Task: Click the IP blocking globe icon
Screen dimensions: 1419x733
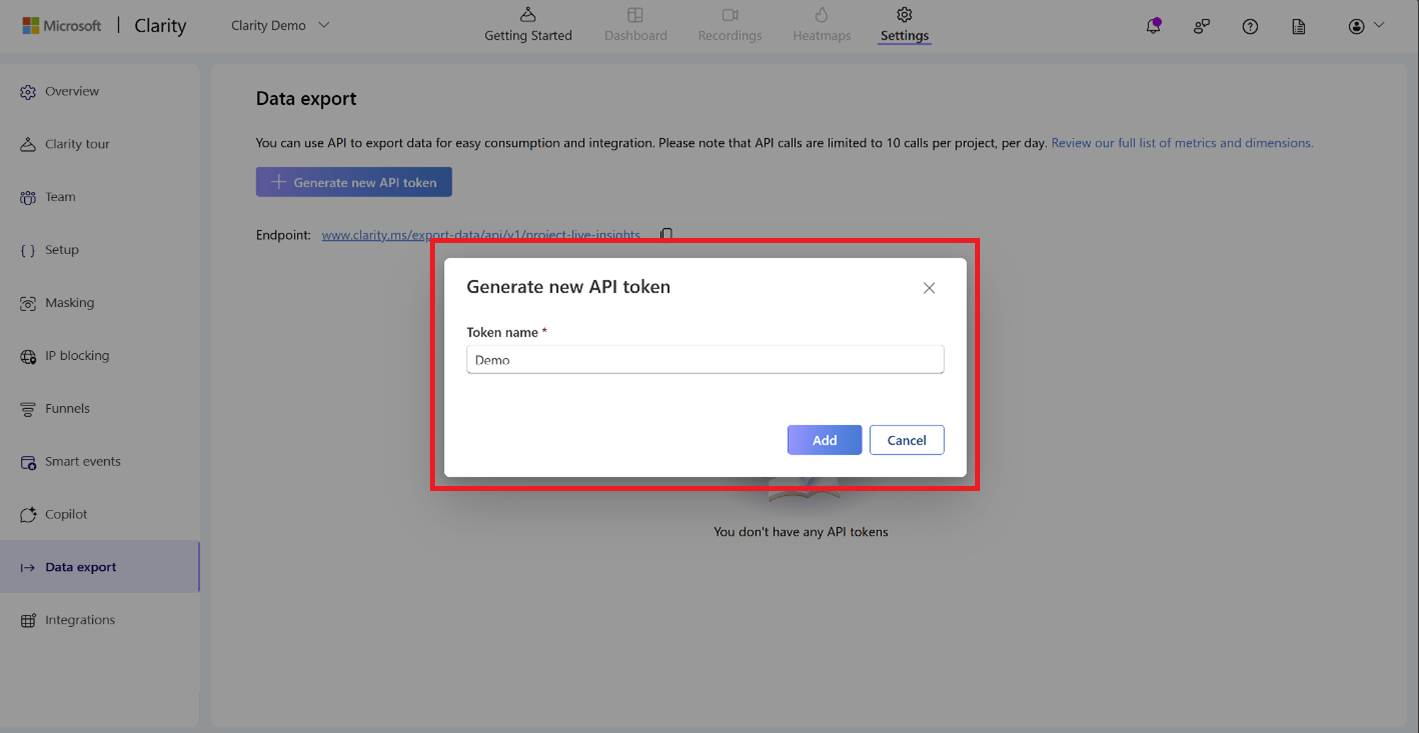Action: click(x=28, y=357)
